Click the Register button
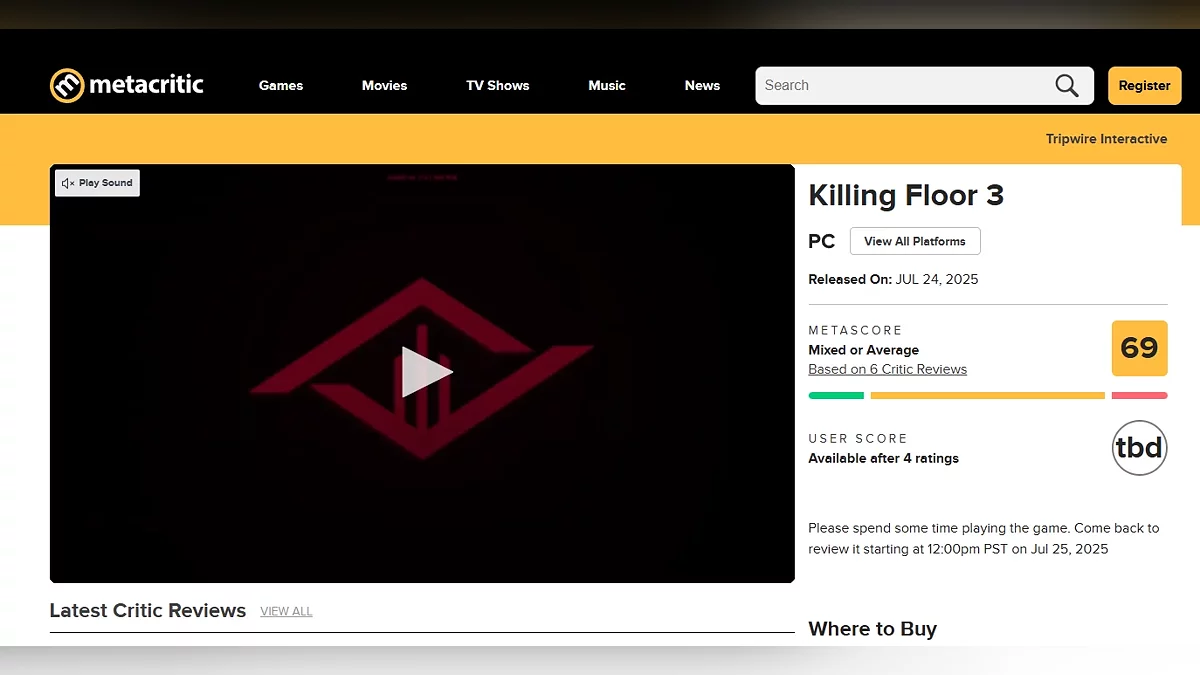This screenshot has height=675, width=1200. point(1144,86)
